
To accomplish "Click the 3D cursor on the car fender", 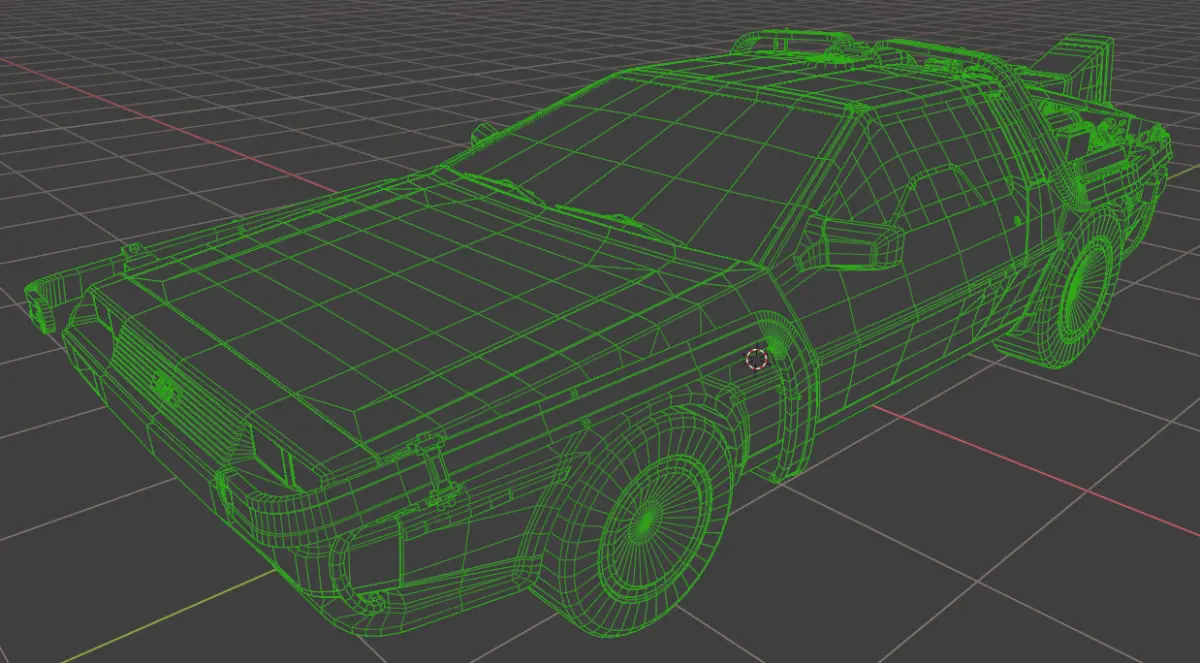I will (x=757, y=359).
